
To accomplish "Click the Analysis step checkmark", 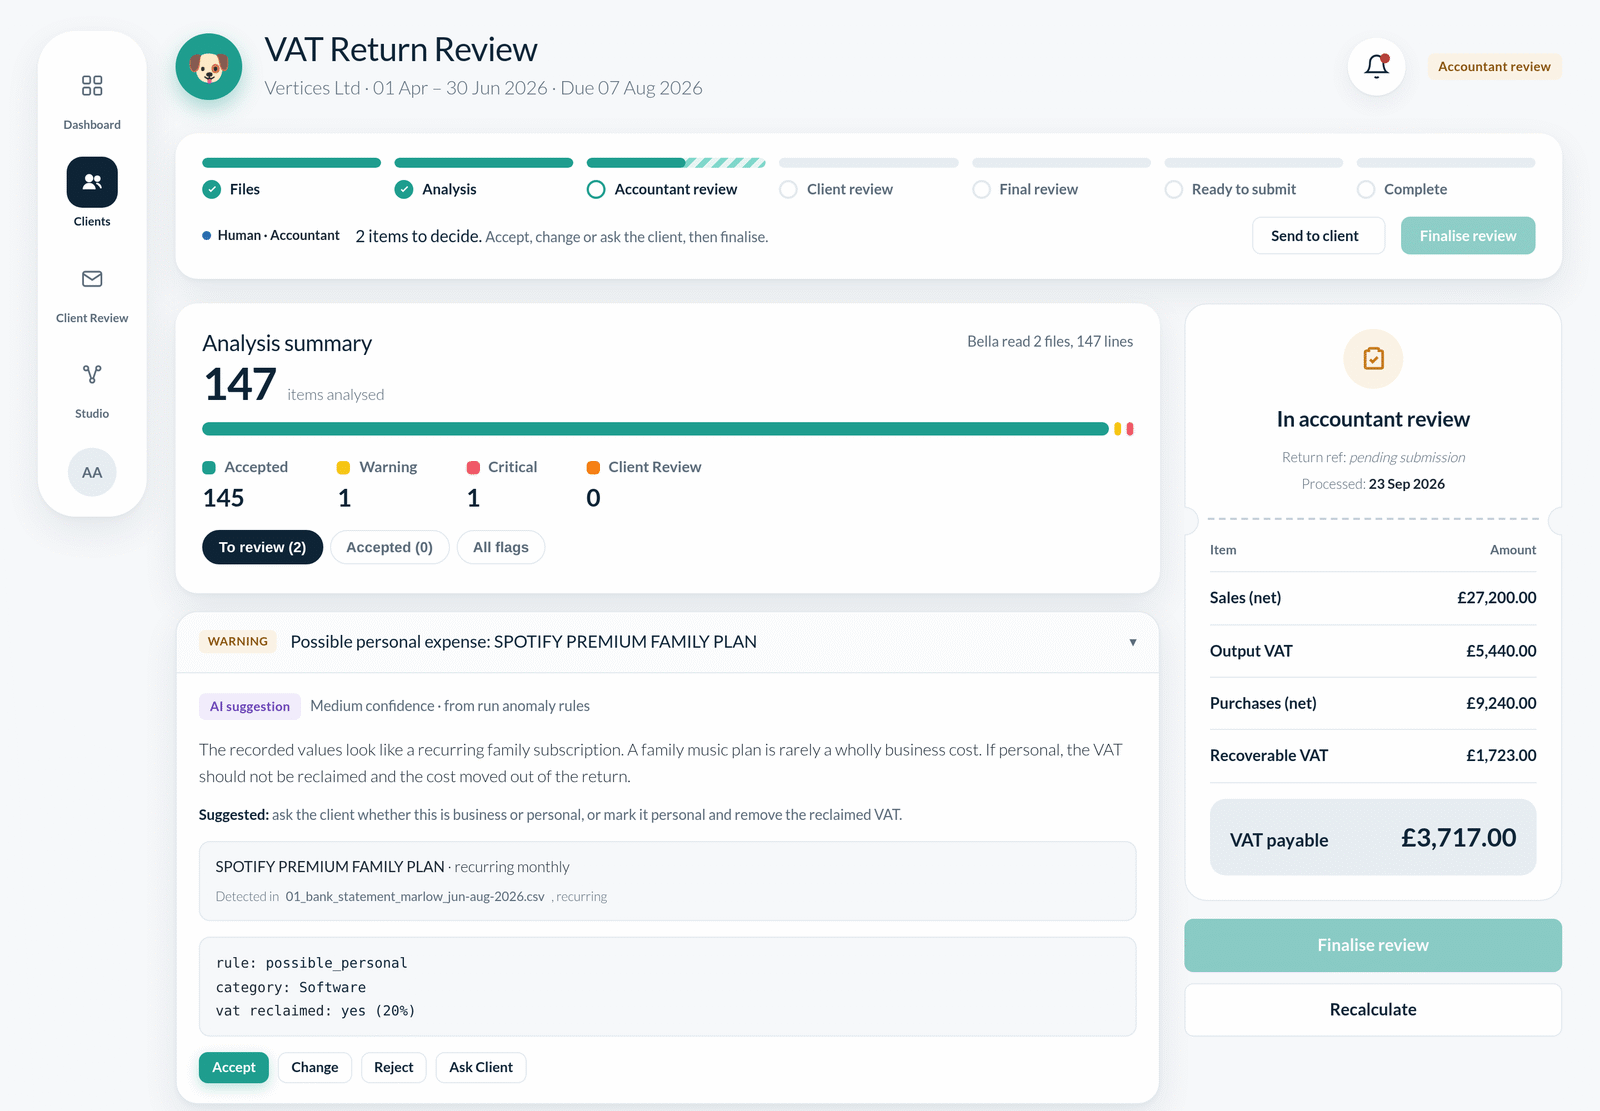I will coord(404,189).
